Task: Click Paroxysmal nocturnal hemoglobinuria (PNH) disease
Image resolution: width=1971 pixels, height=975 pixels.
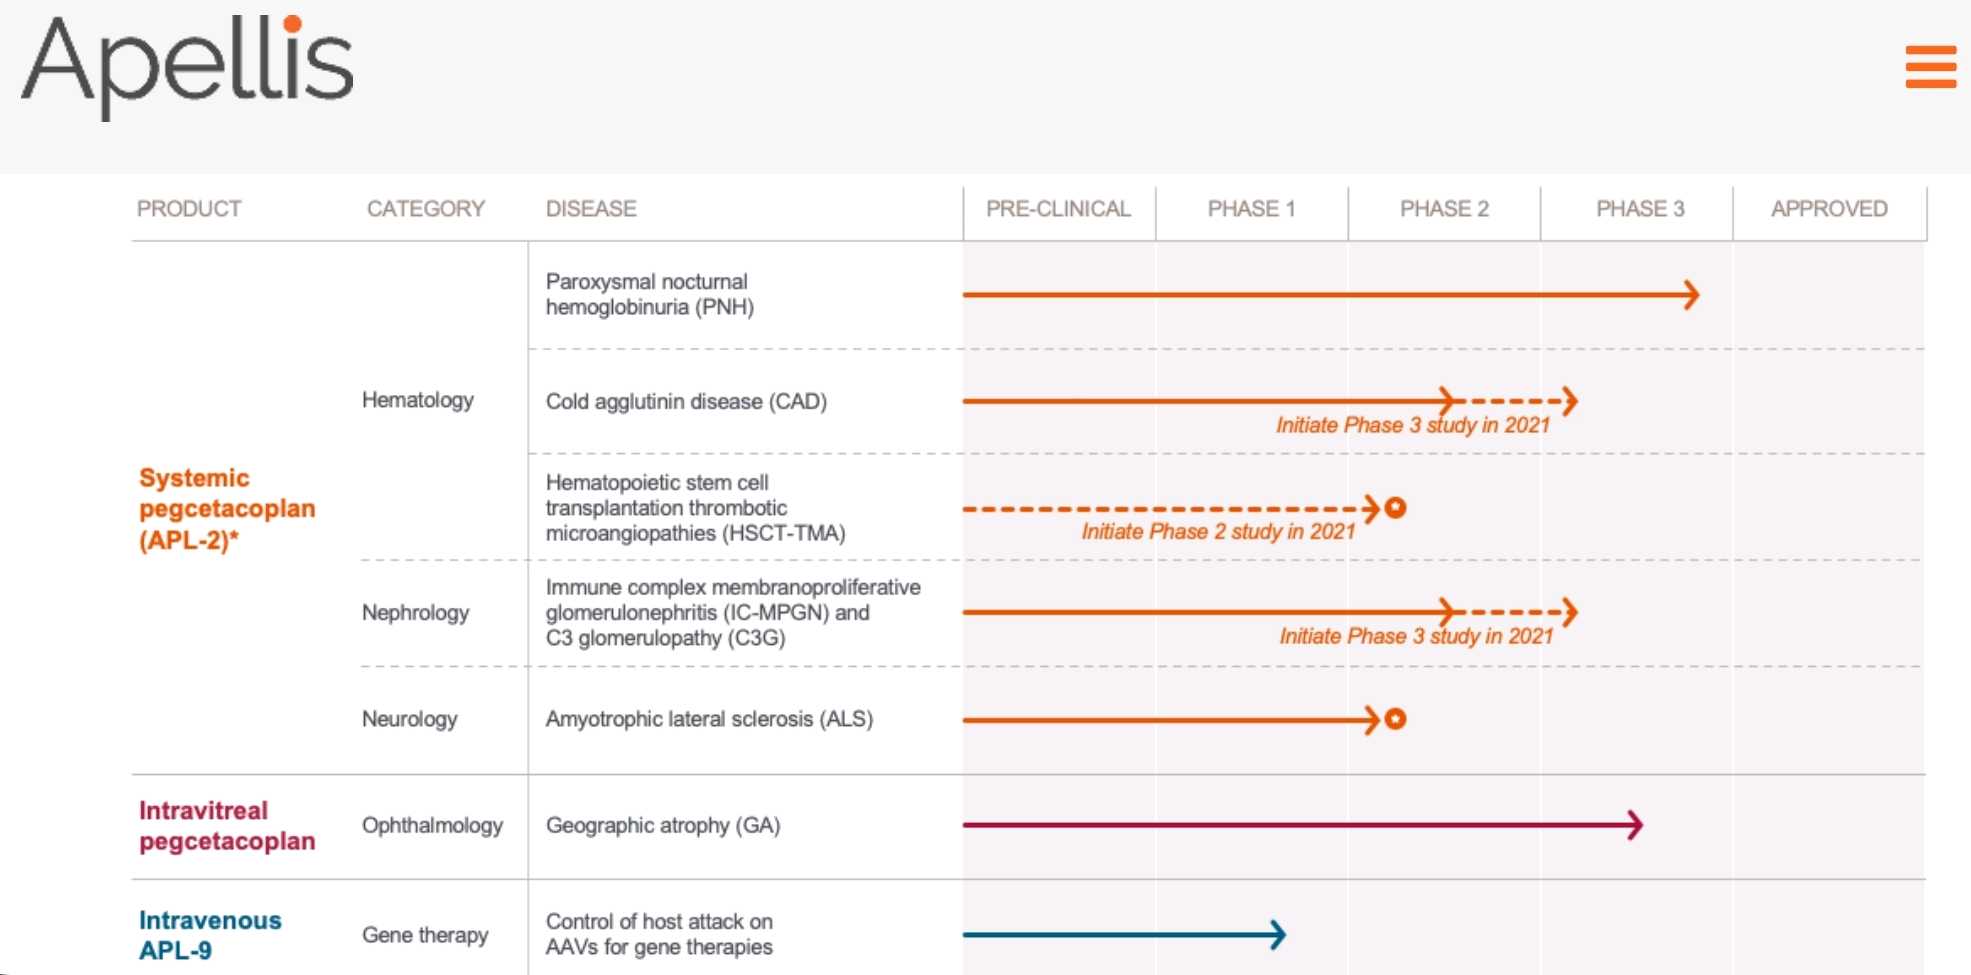Action: (x=650, y=295)
